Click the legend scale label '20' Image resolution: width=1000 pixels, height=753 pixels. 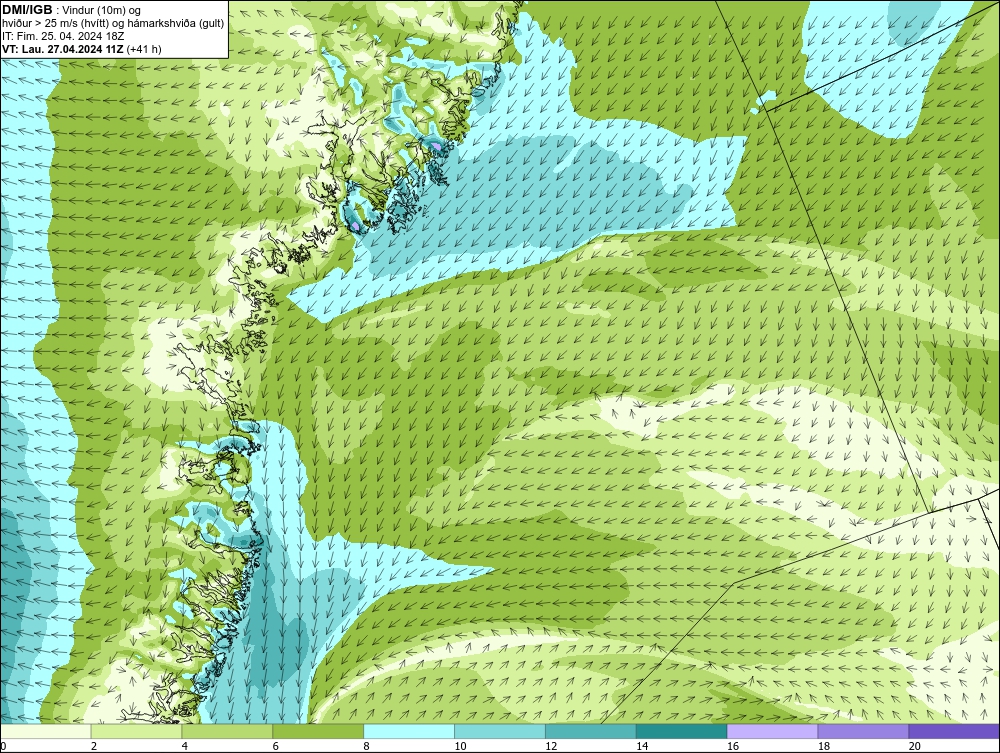[915, 746]
